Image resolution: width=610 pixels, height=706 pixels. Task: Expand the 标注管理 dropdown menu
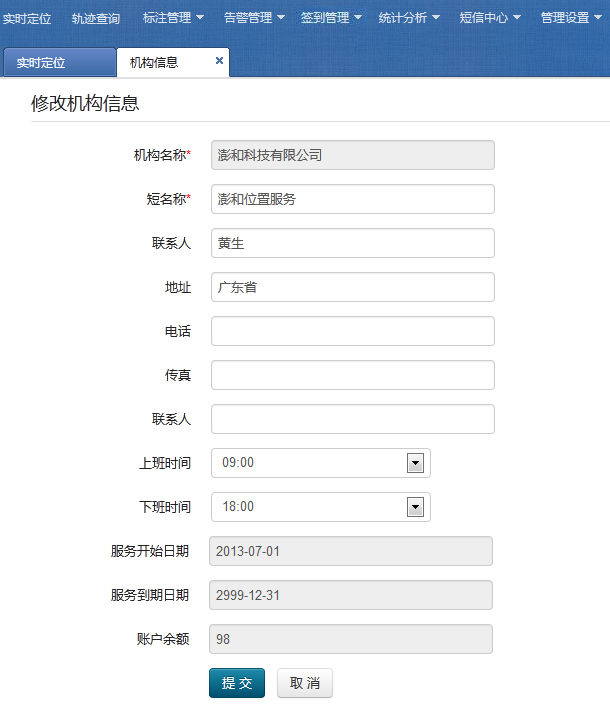click(x=173, y=18)
